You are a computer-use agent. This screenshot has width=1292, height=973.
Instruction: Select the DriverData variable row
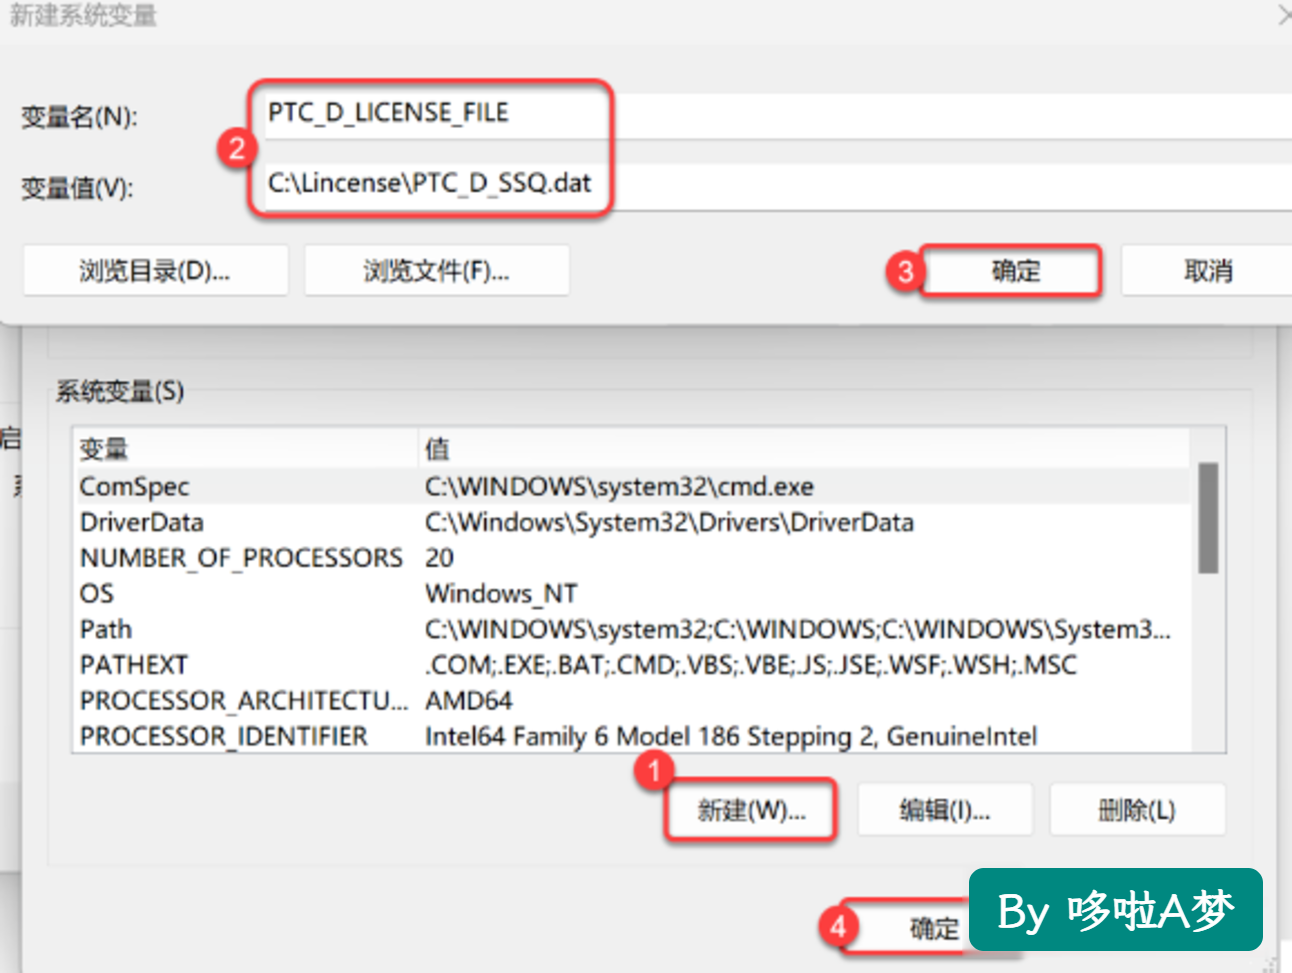[x=632, y=523]
